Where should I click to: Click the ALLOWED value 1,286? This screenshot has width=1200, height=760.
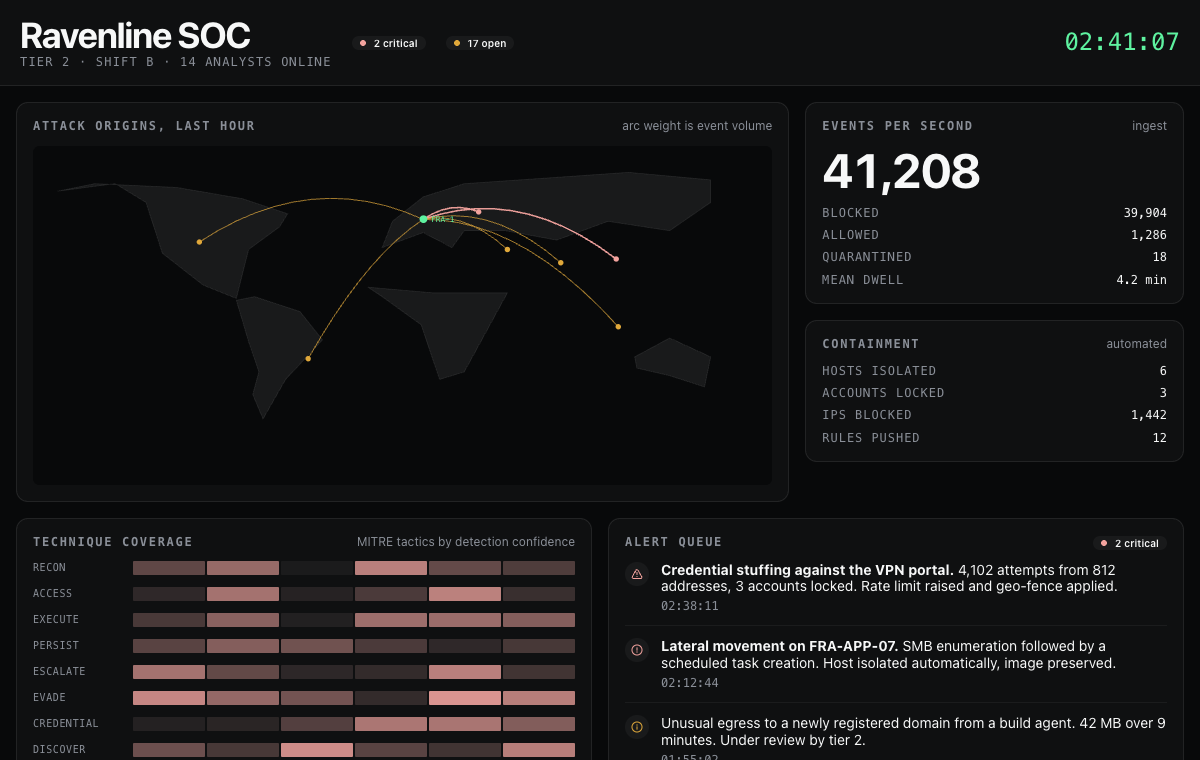(x=1149, y=235)
